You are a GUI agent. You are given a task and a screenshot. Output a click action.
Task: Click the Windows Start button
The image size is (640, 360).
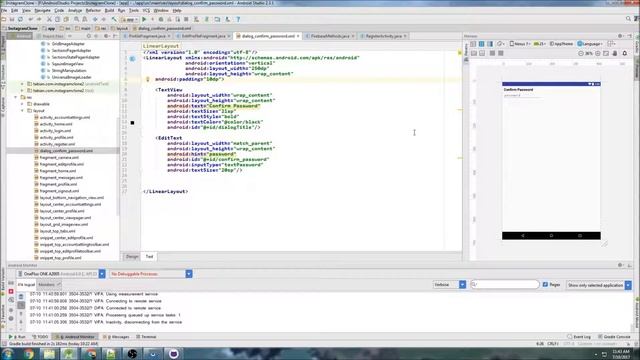coord(8,353)
